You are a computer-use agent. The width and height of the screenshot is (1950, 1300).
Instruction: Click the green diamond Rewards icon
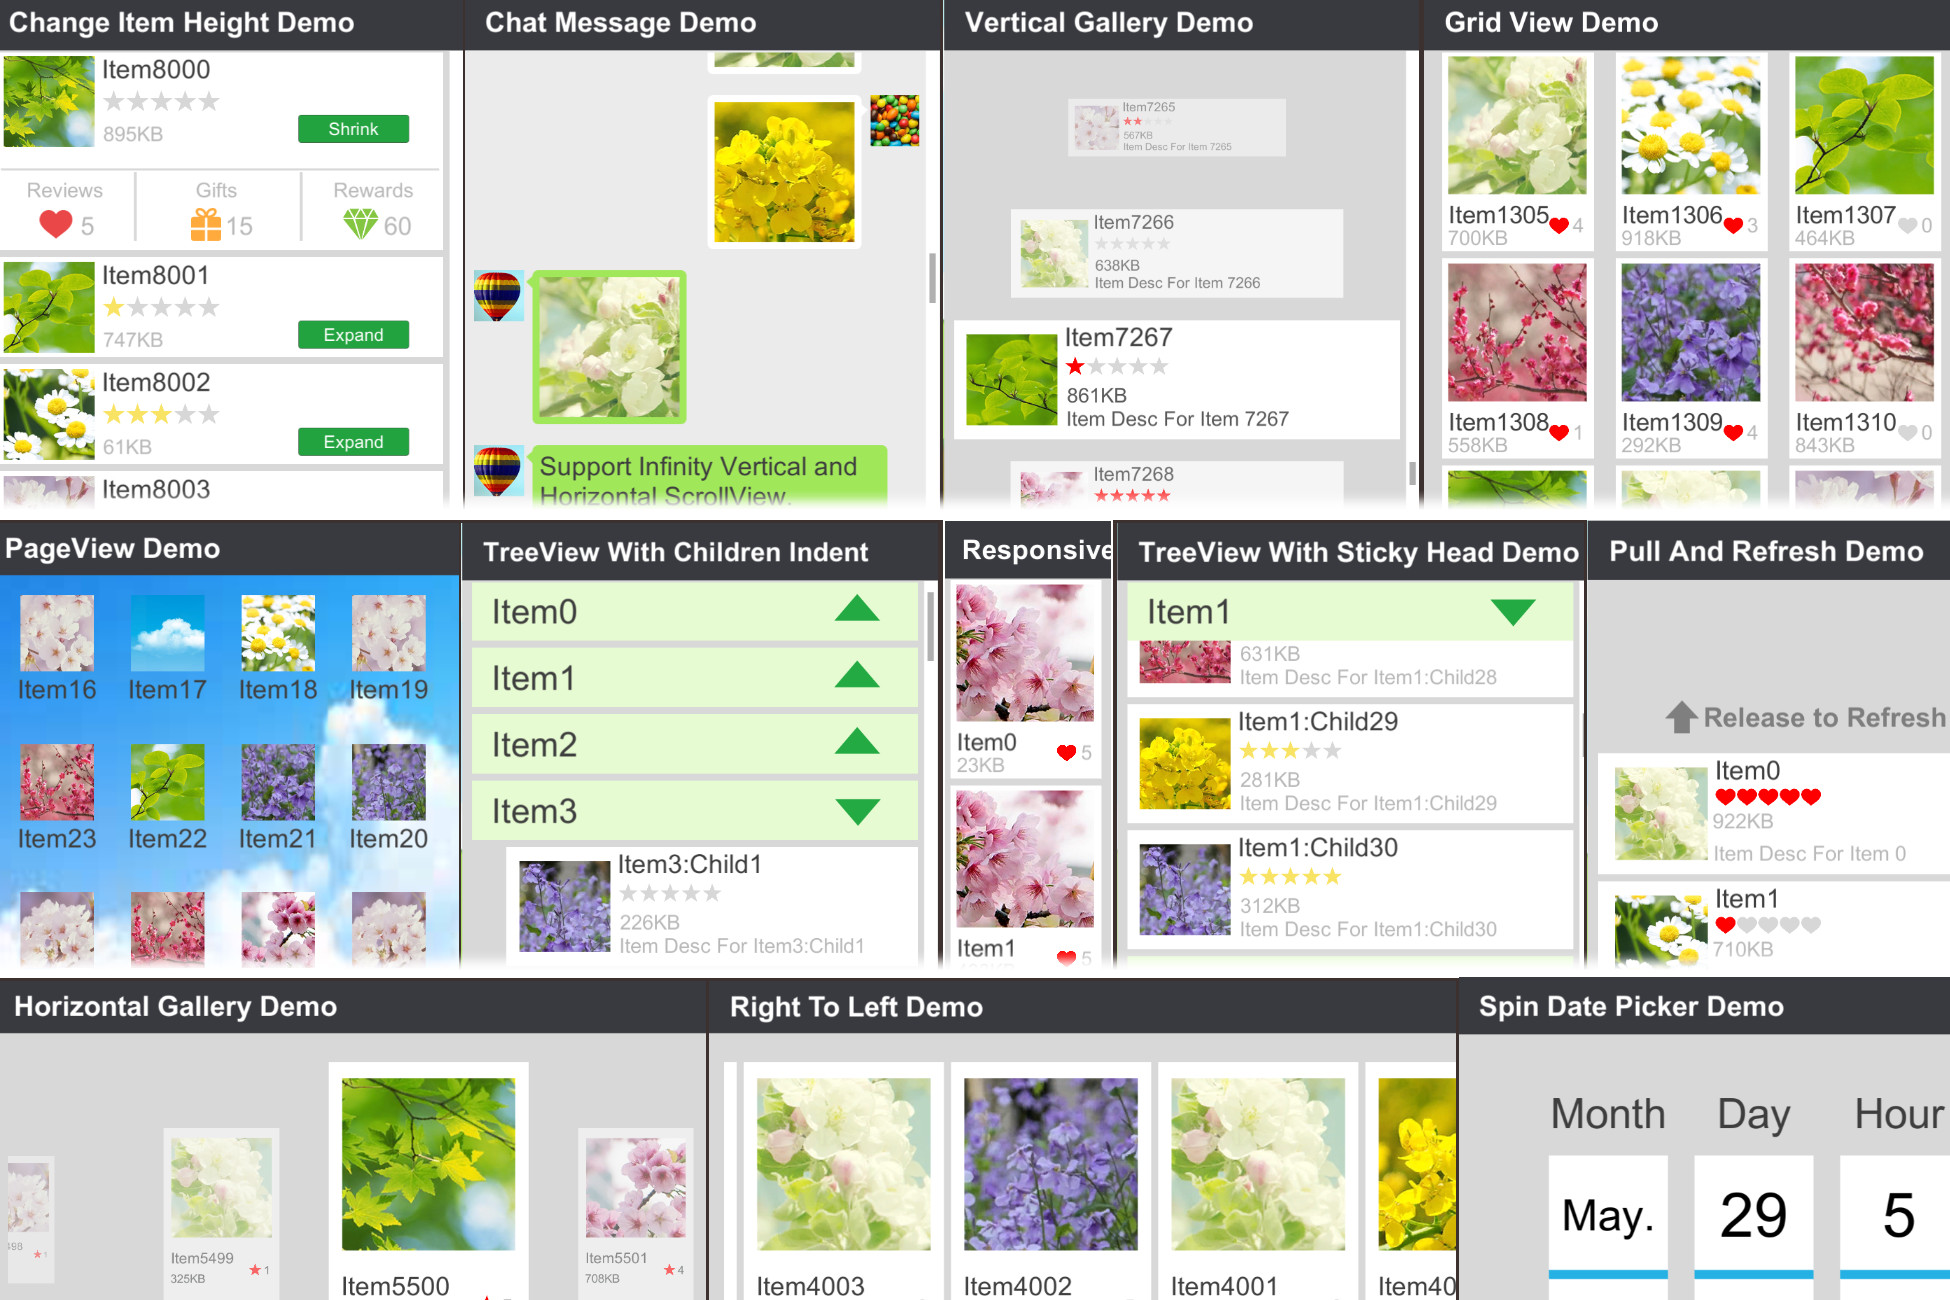pos(360,224)
